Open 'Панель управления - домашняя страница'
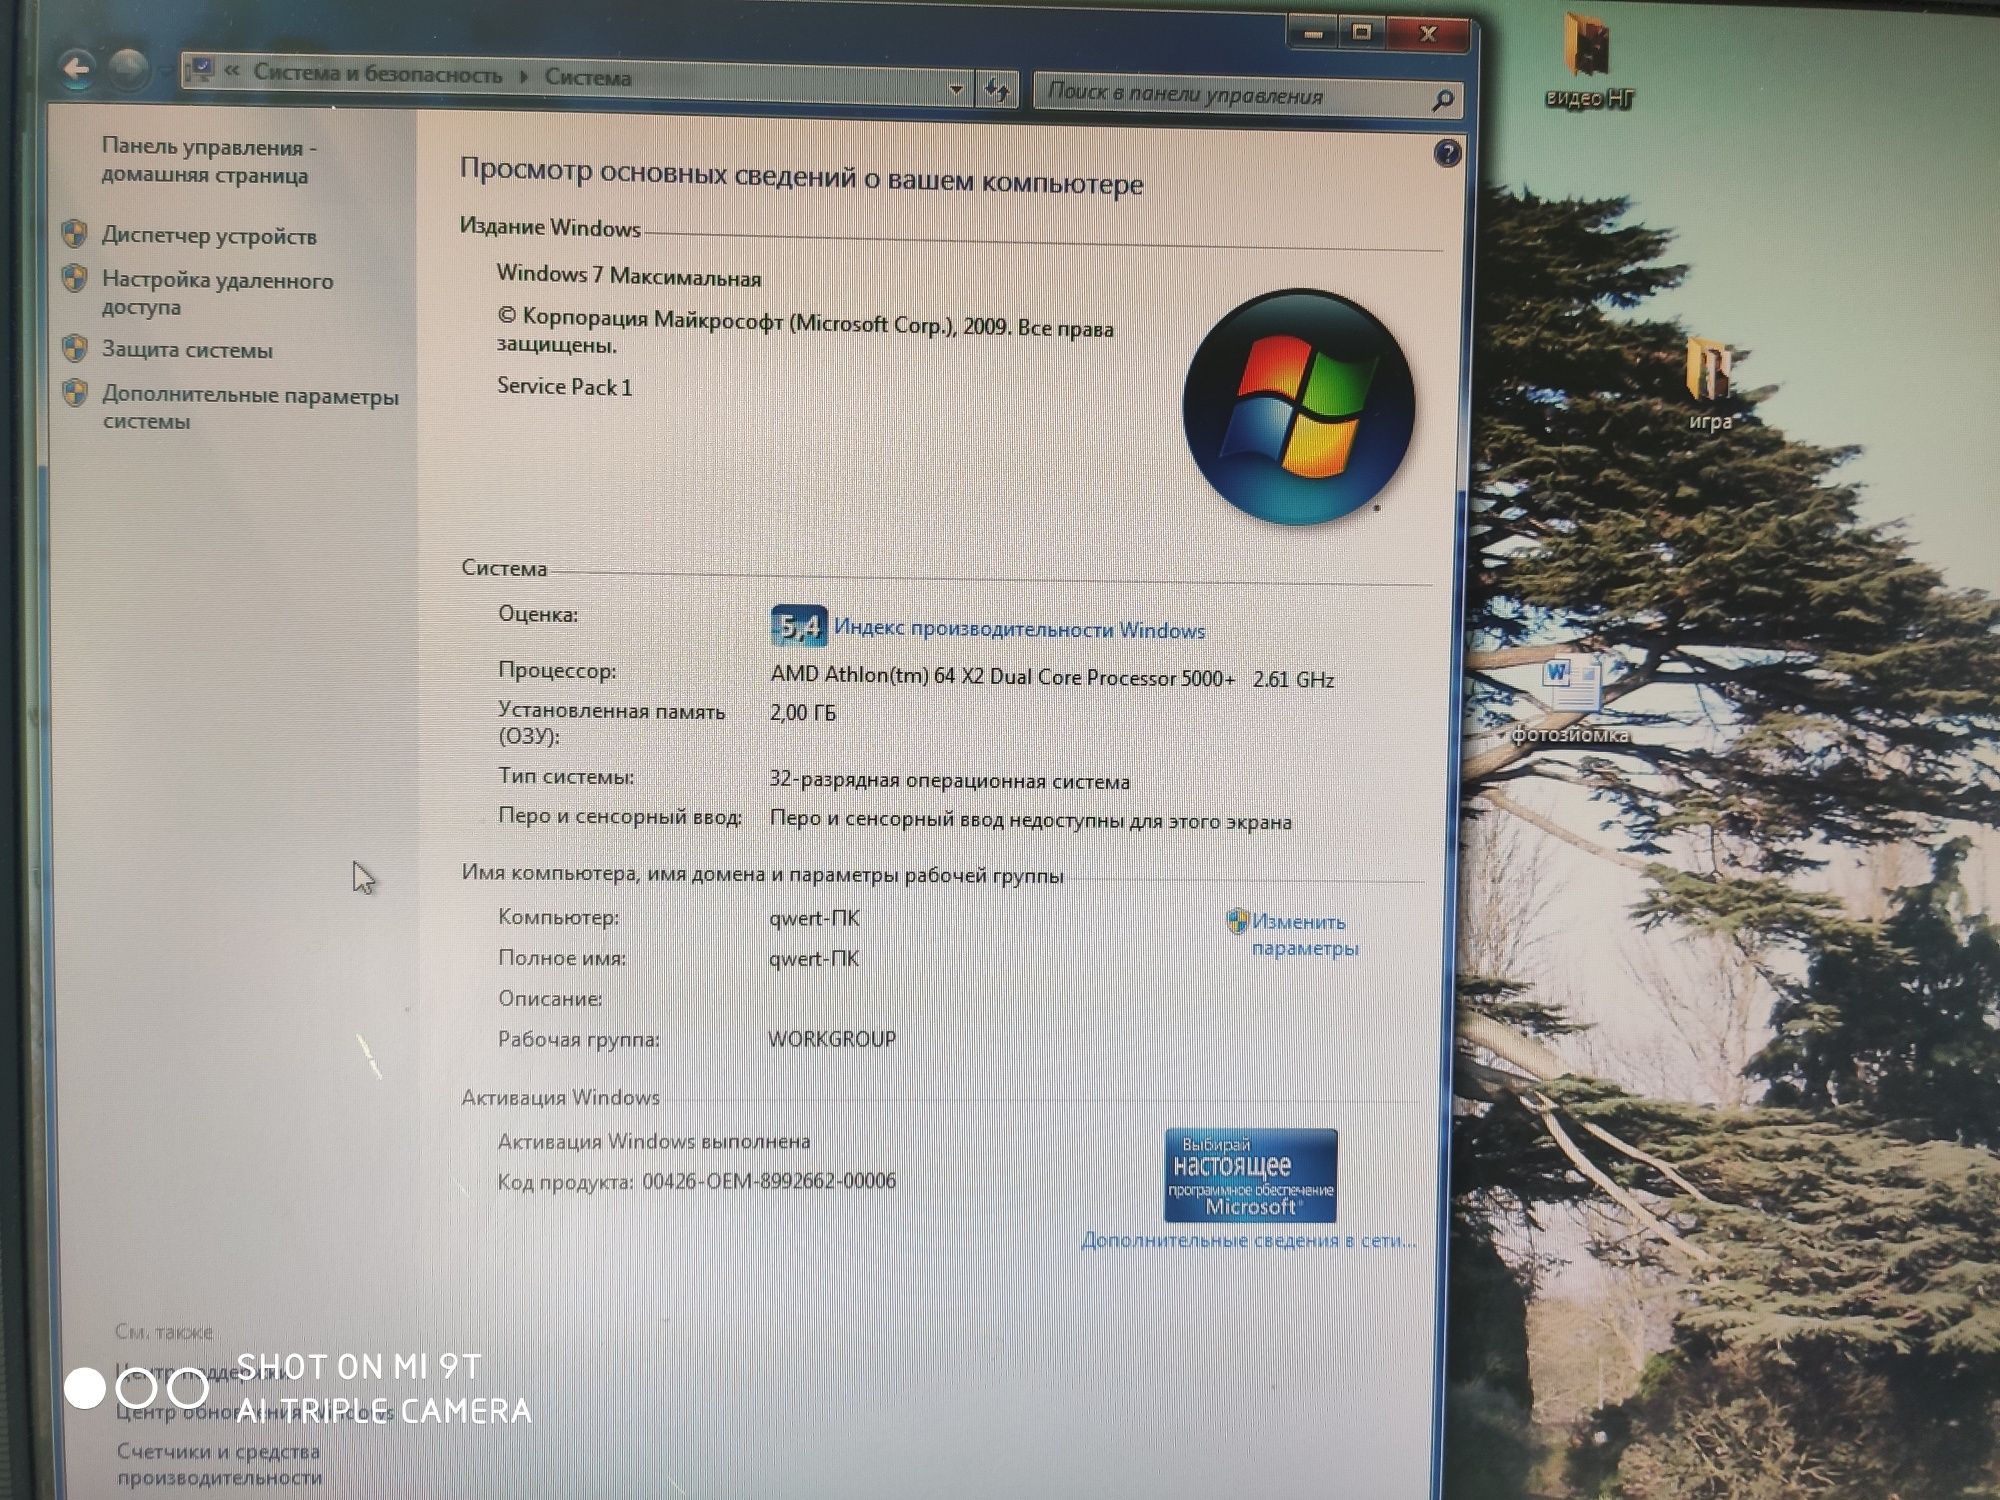The width and height of the screenshot is (2000, 1500). click(209, 161)
